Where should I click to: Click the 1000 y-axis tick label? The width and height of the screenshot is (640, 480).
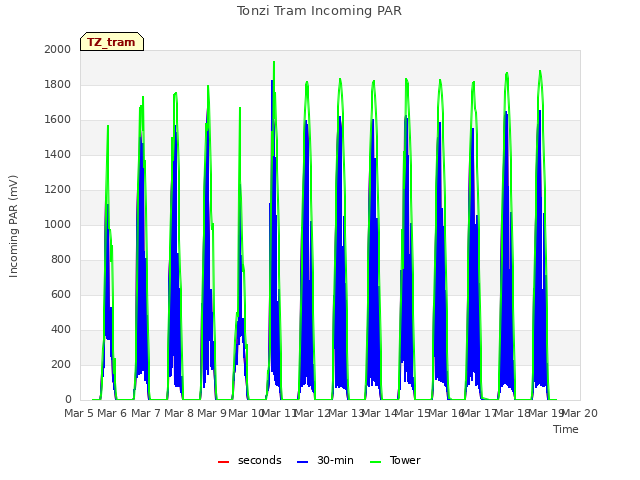[x=58, y=224]
